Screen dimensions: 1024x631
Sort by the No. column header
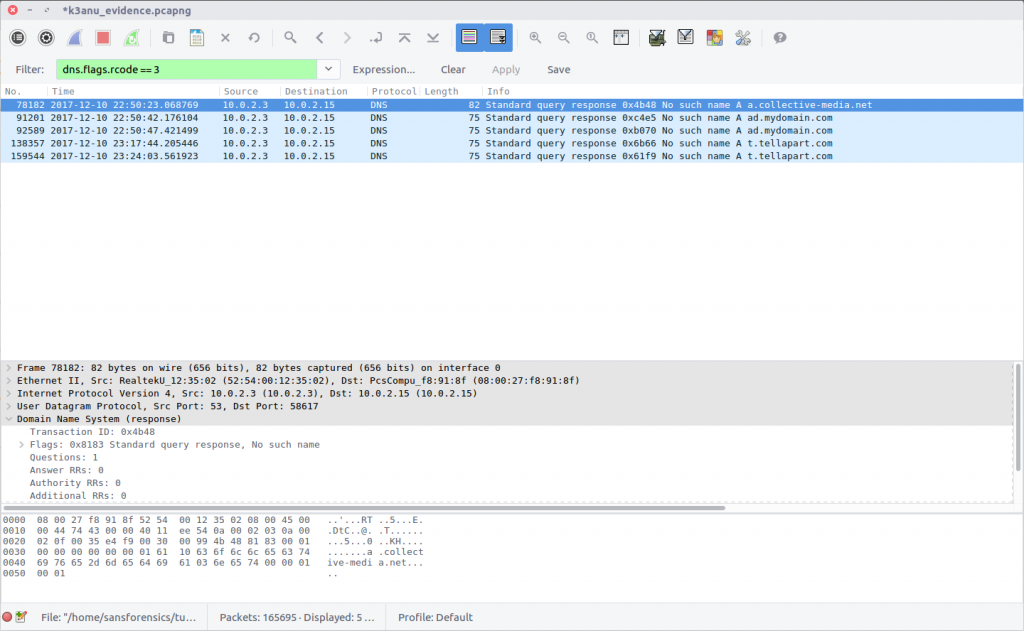pos(24,91)
